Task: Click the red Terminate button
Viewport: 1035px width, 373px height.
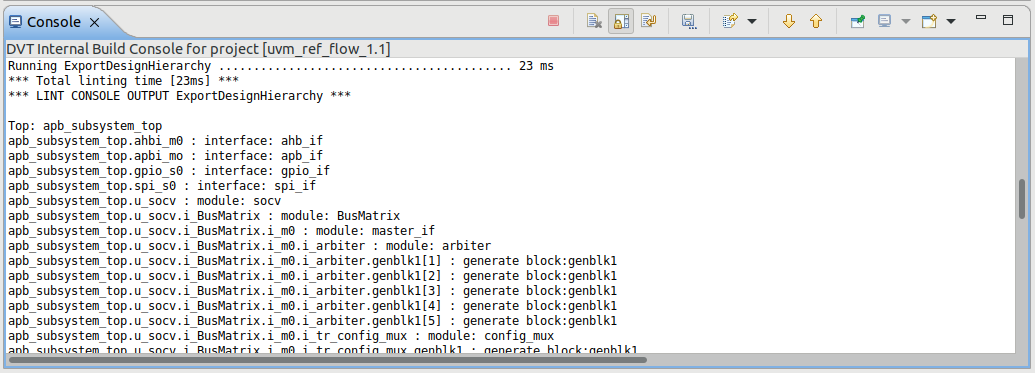Action: [553, 22]
